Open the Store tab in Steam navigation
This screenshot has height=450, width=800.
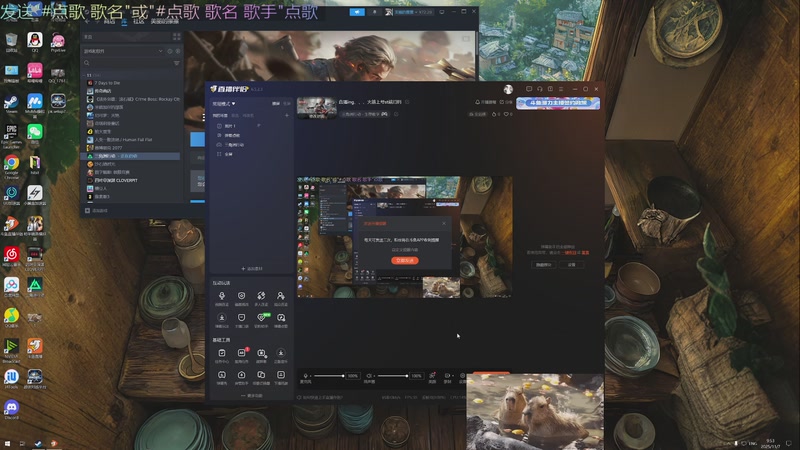109,22
